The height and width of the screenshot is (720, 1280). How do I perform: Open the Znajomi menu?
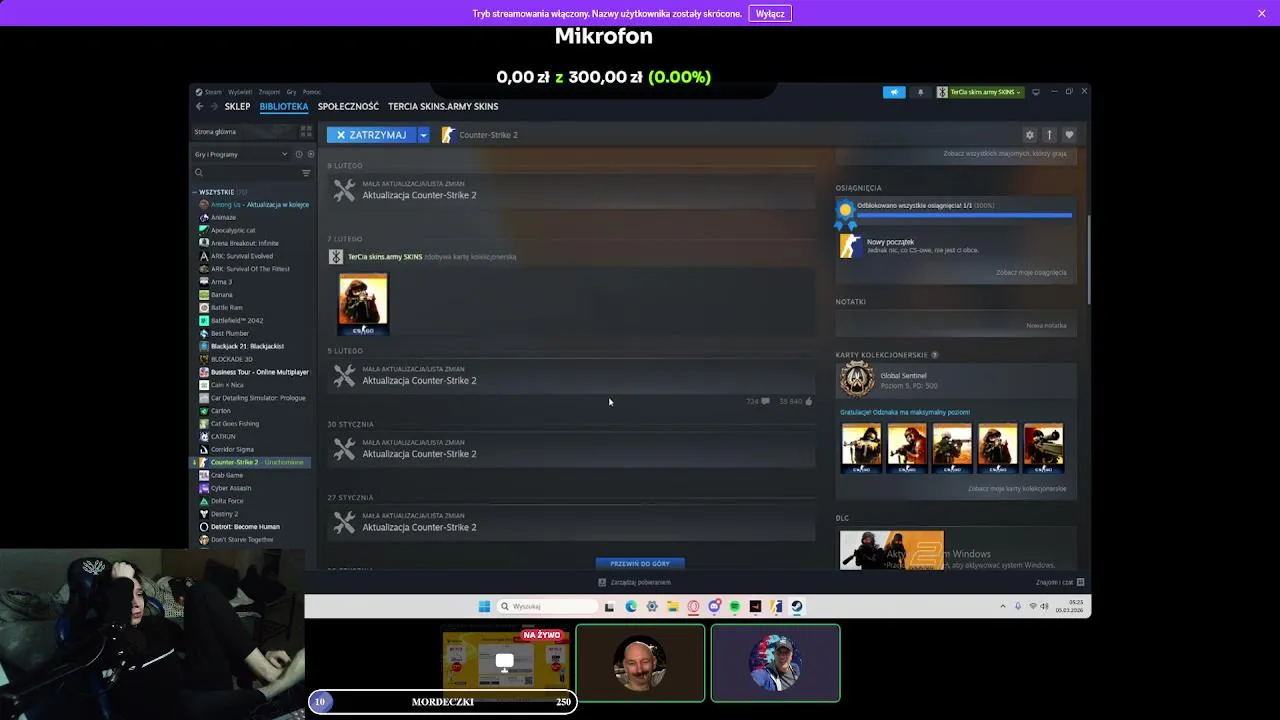coord(270,92)
